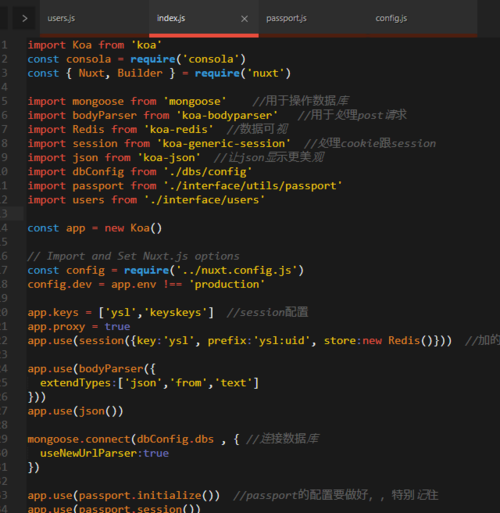500x513 pixels.
Task: Click the 'production' string
Action: [x=227, y=284]
